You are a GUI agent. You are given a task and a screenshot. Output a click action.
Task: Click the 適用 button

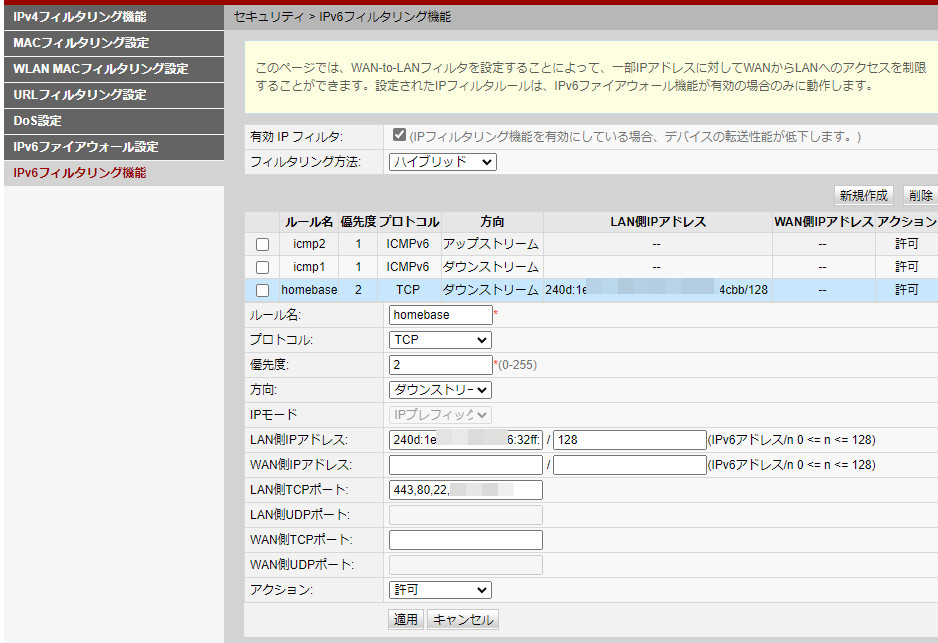click(406, 619)
